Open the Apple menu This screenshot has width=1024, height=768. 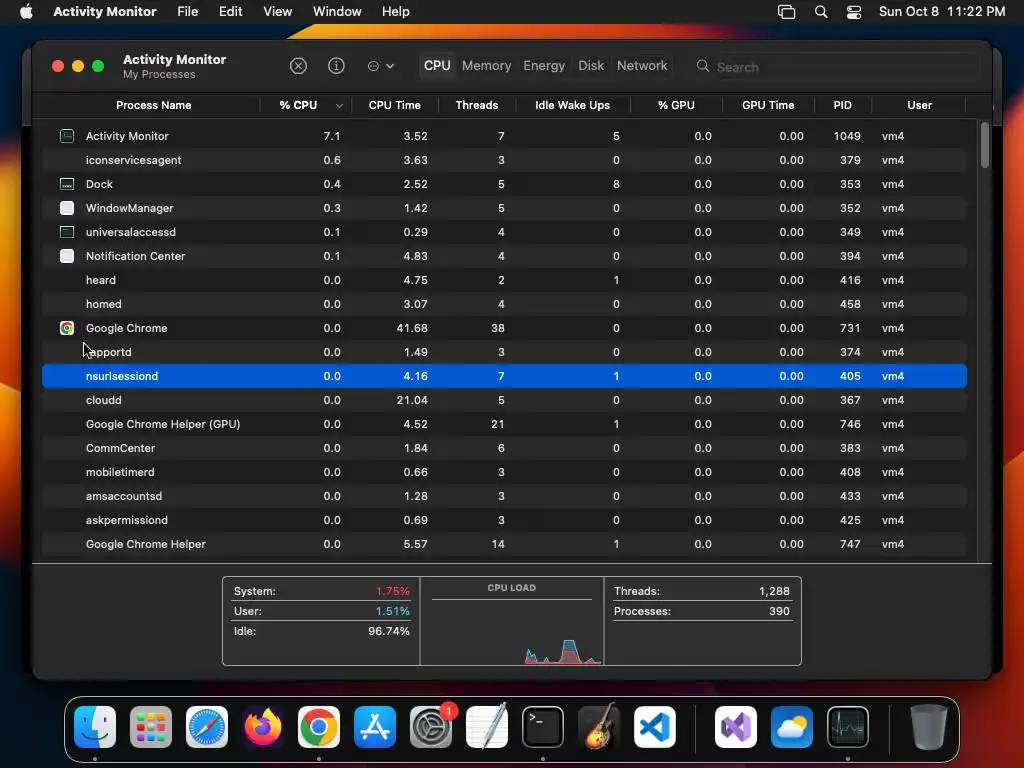click(x=26, y=12)
